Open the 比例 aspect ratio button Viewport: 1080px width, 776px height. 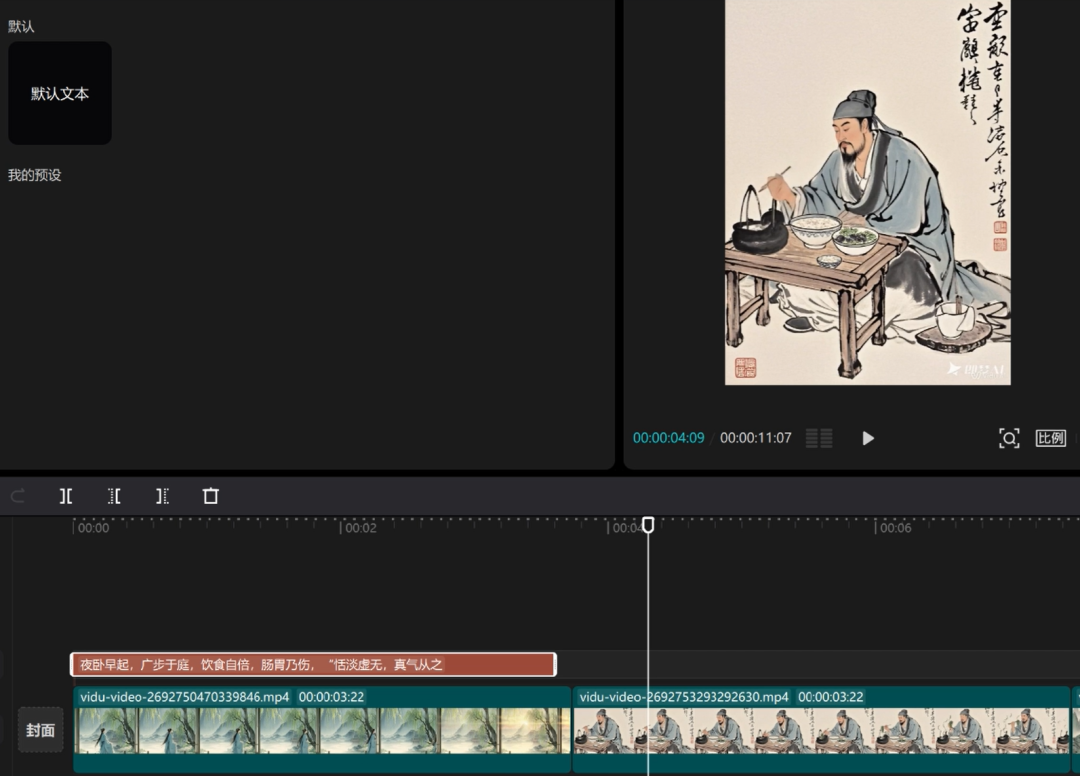point(1050,438)
